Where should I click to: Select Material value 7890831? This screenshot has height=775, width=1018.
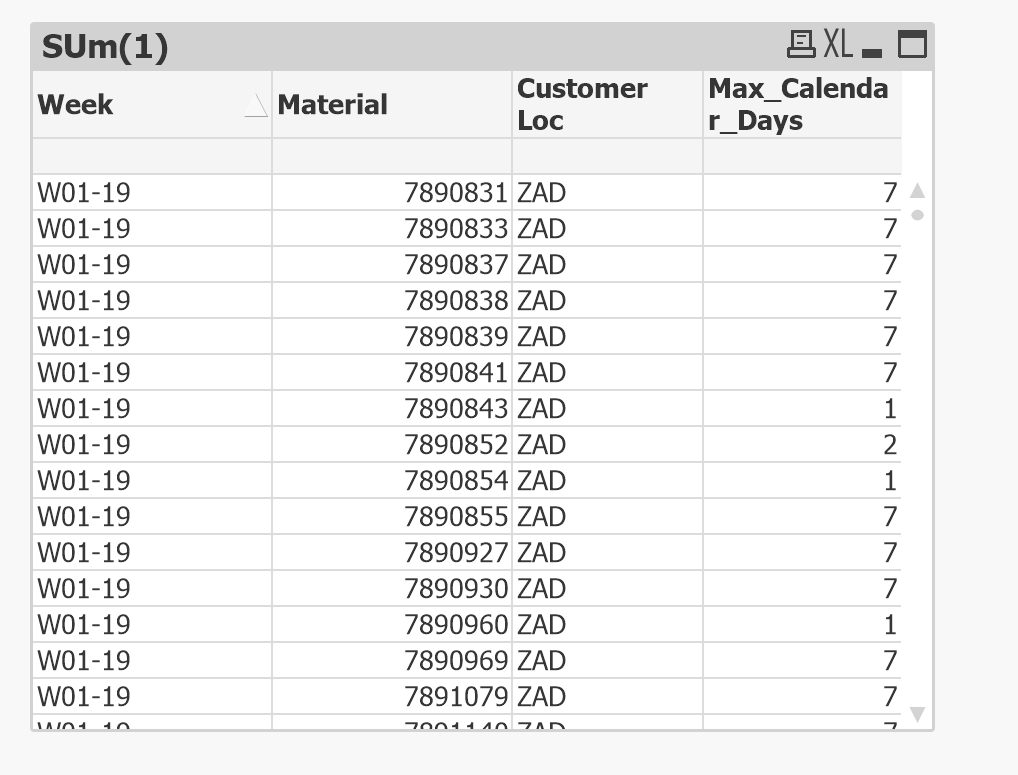457,193
